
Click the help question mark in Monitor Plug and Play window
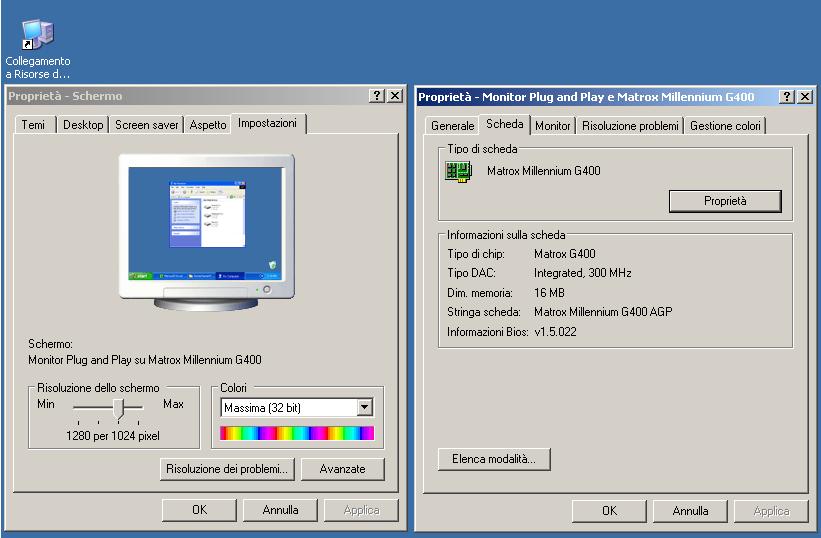tap(786, 97)
